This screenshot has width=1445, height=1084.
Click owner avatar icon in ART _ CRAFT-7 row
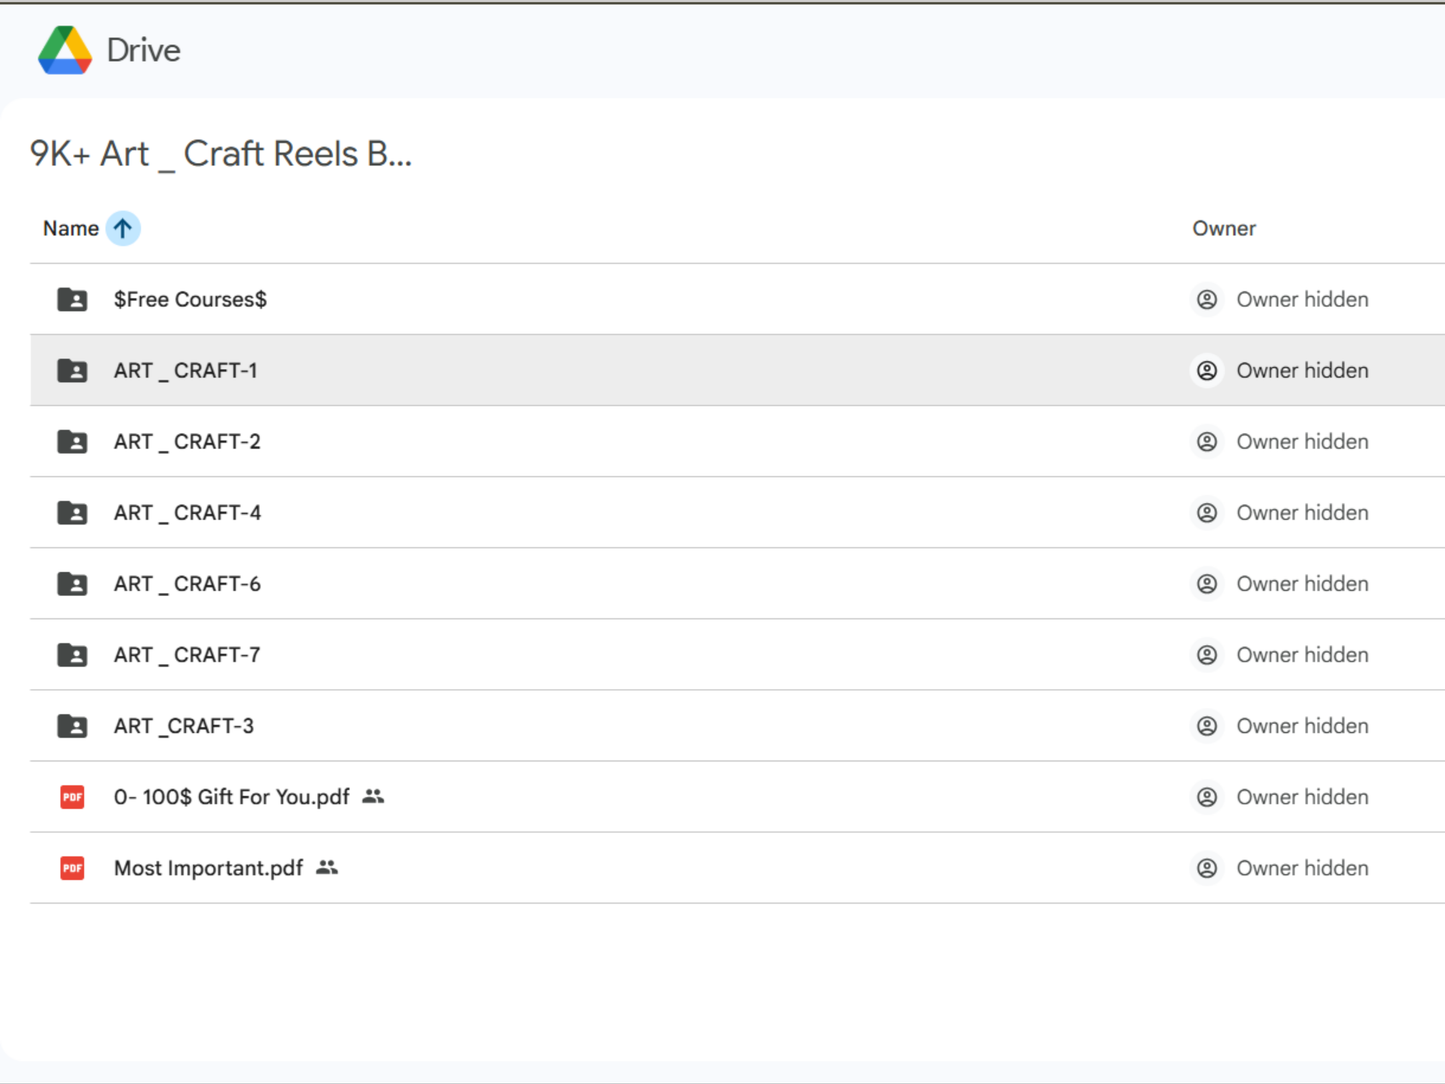coord(1207,654)
